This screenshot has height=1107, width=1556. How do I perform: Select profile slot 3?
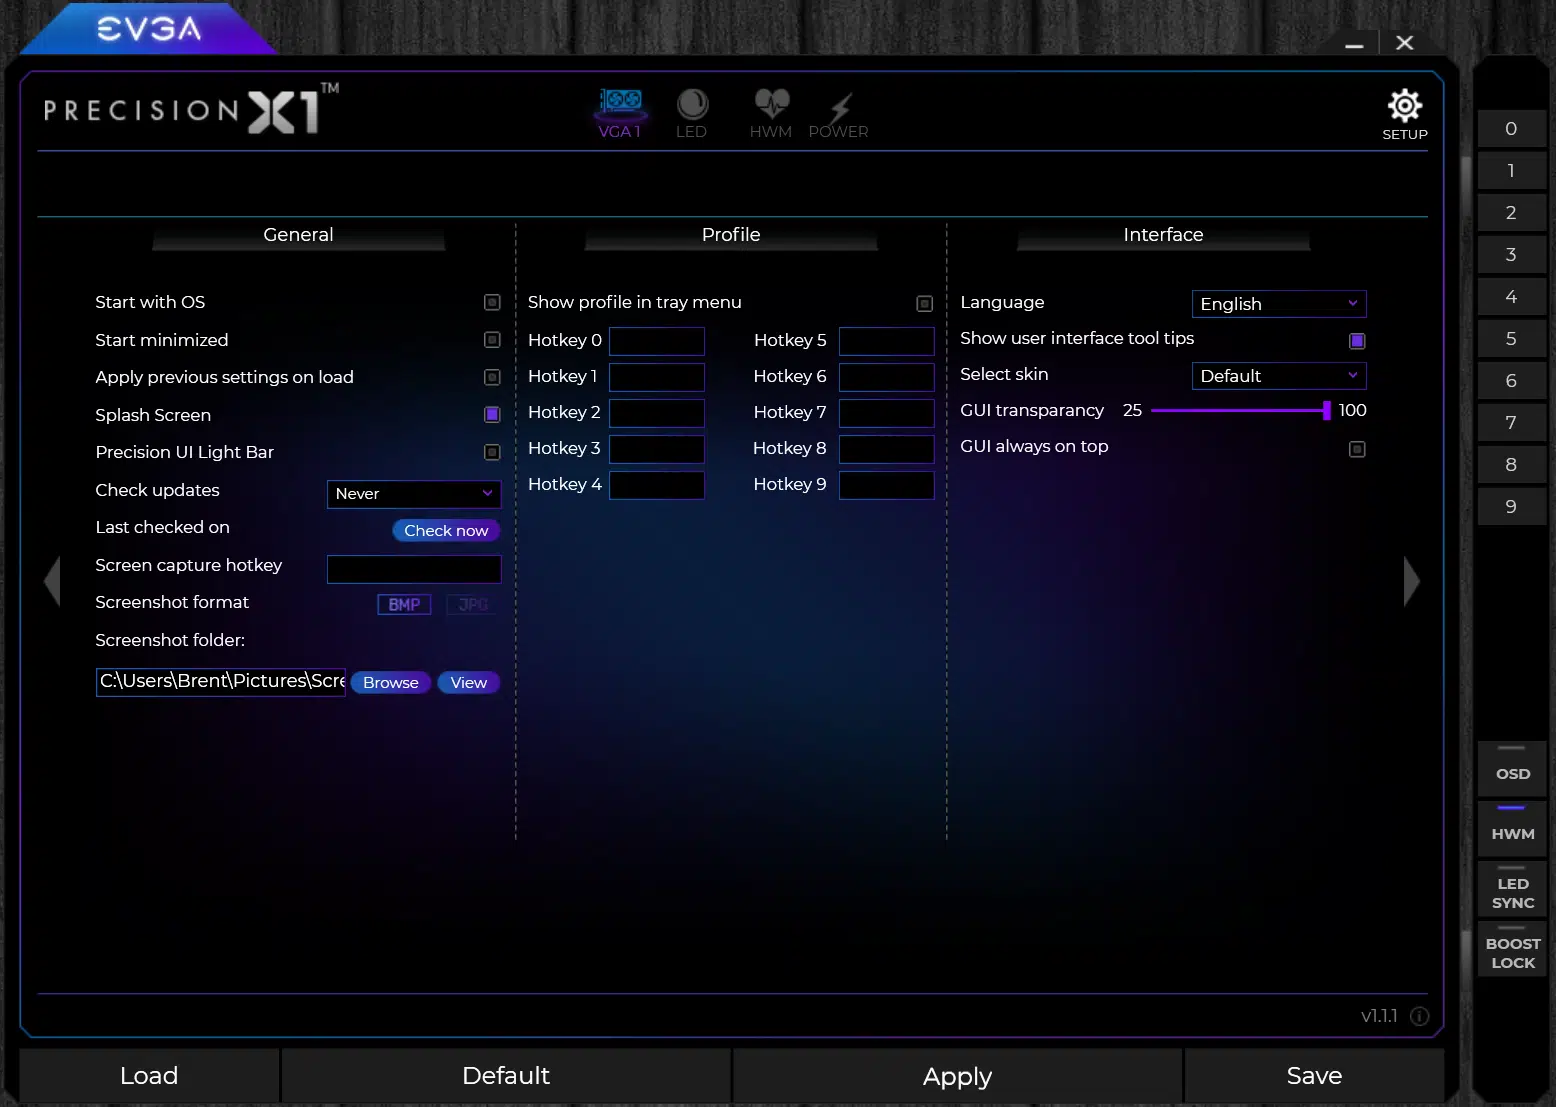(1512, 254)
